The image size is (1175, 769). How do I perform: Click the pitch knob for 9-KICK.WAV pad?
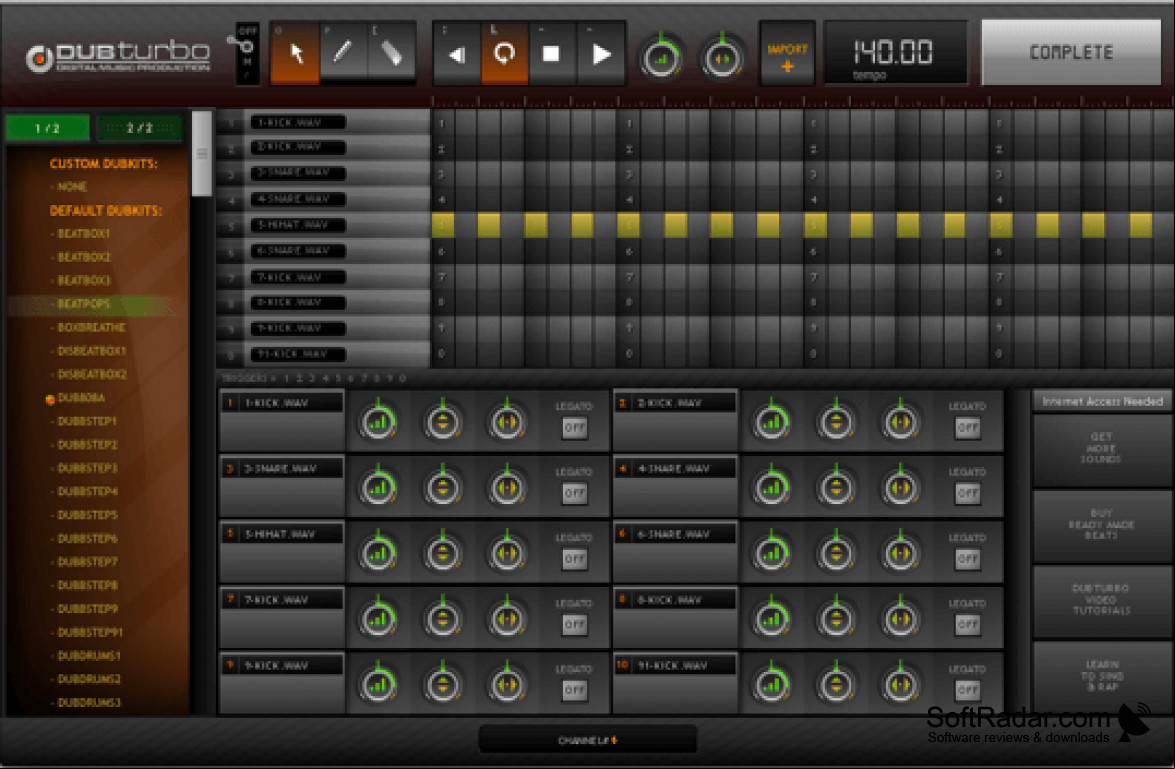coord(443,684)
